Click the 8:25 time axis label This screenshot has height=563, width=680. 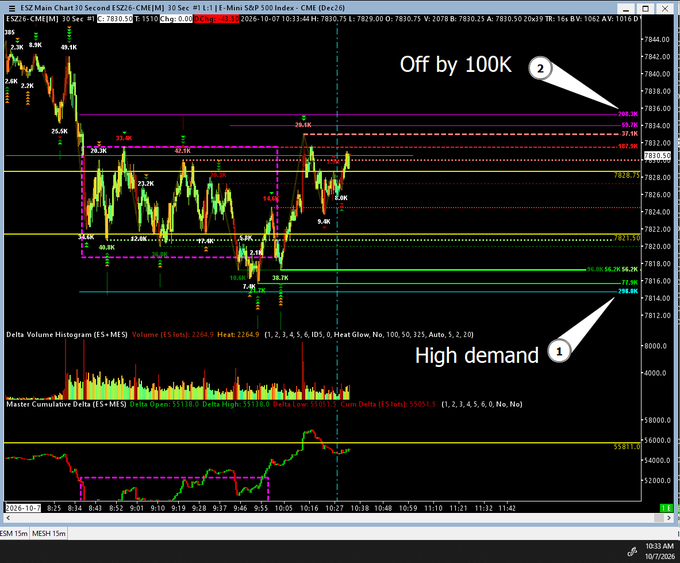point(54,508)
